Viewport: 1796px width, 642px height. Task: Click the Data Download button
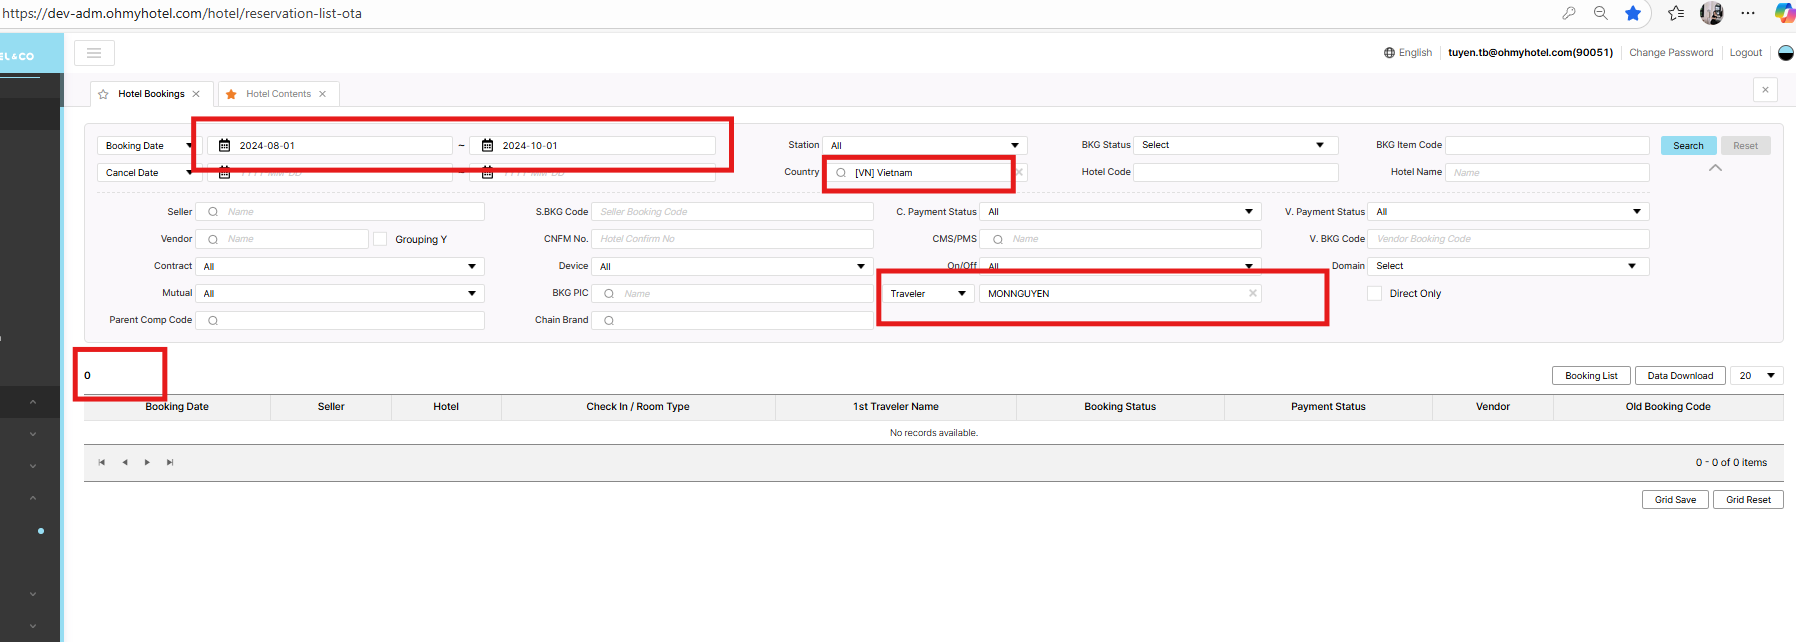pos(1680,376)
